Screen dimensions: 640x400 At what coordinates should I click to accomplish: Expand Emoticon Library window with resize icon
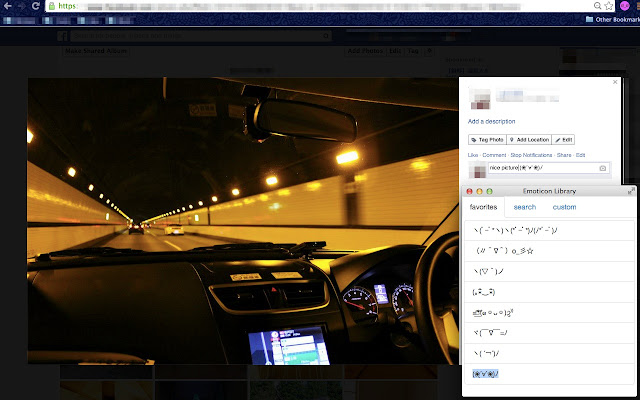[631, 191]
